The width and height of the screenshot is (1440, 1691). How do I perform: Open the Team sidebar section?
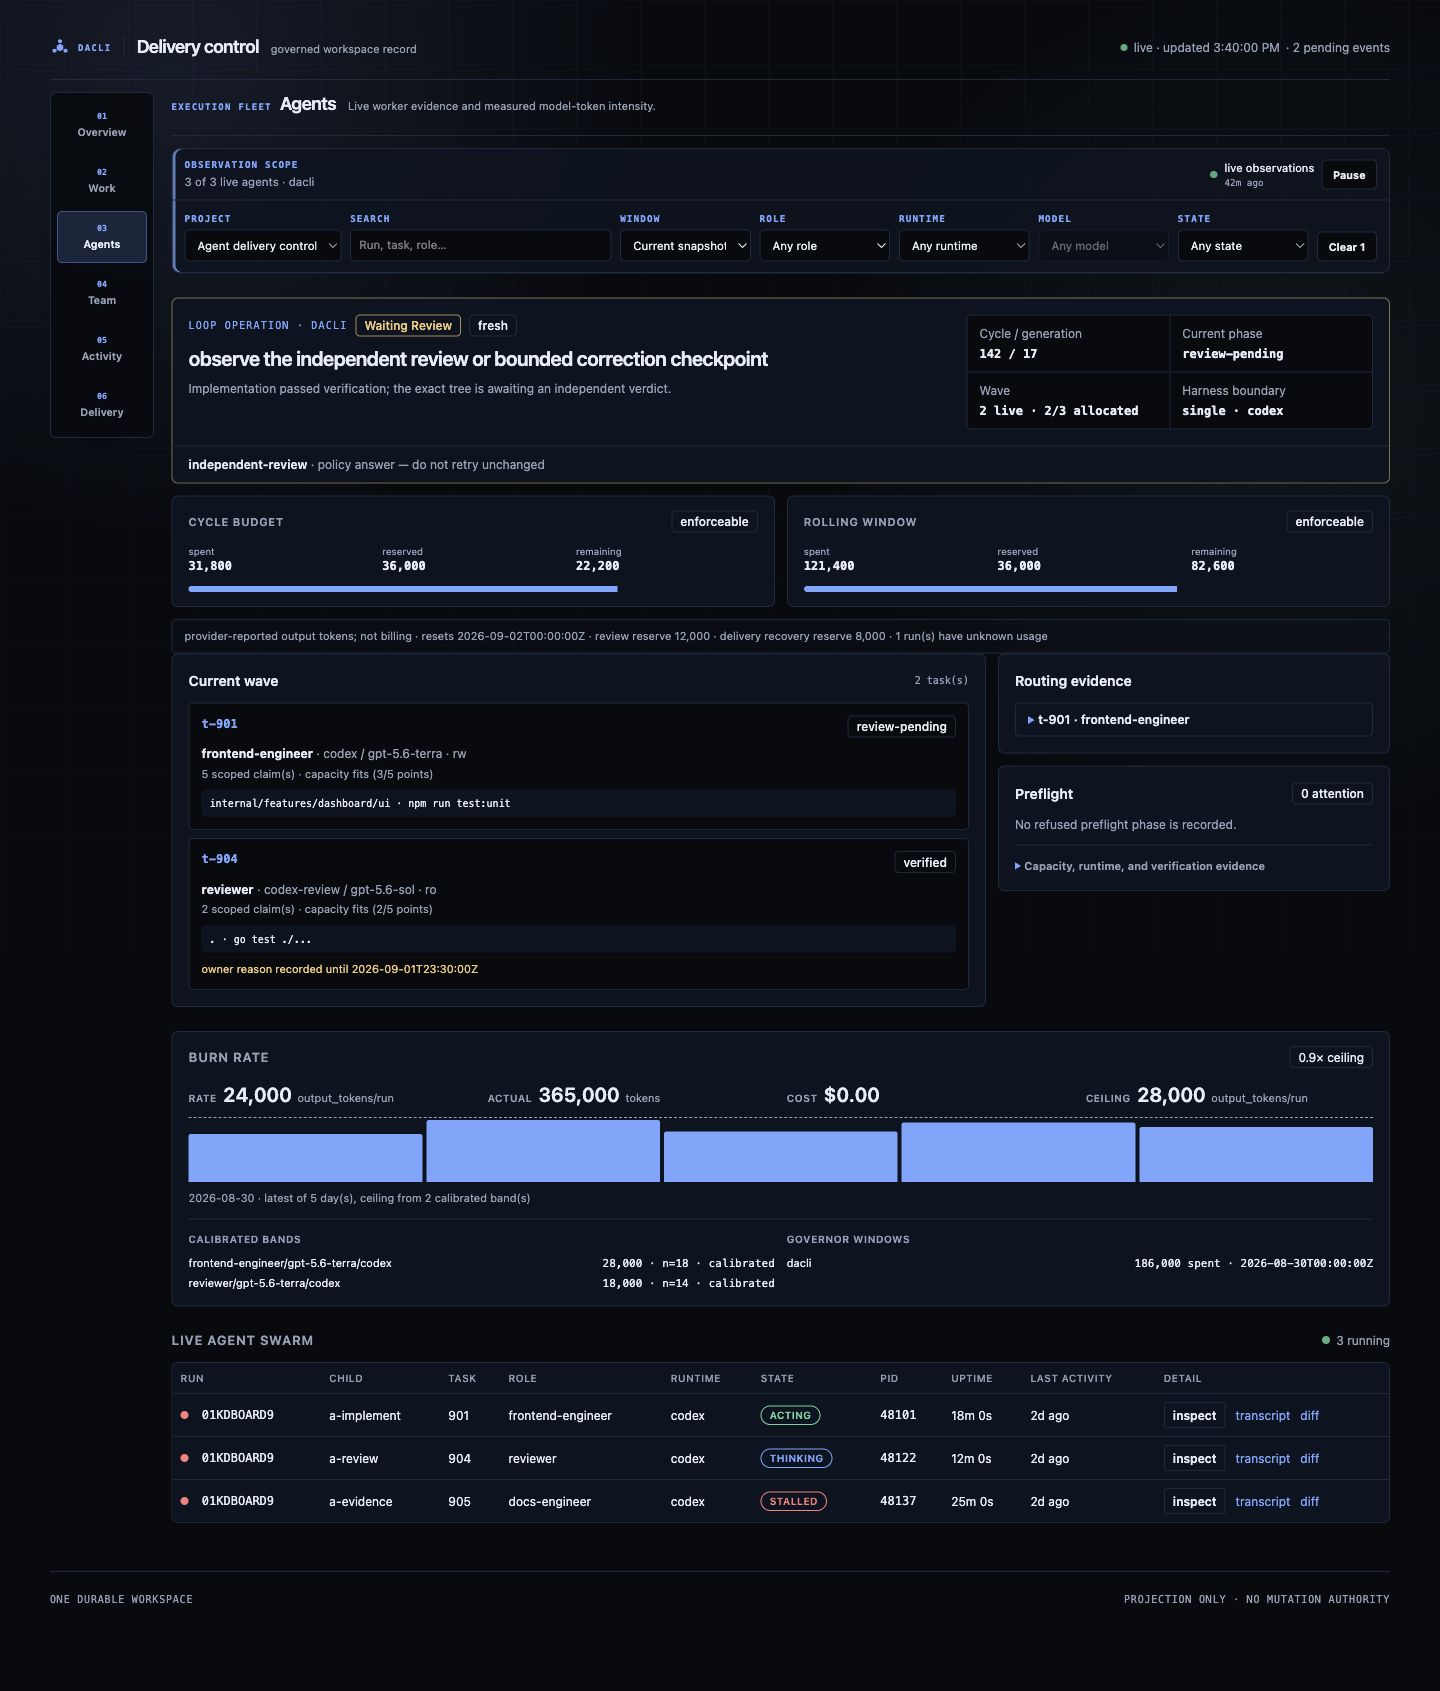102,293
